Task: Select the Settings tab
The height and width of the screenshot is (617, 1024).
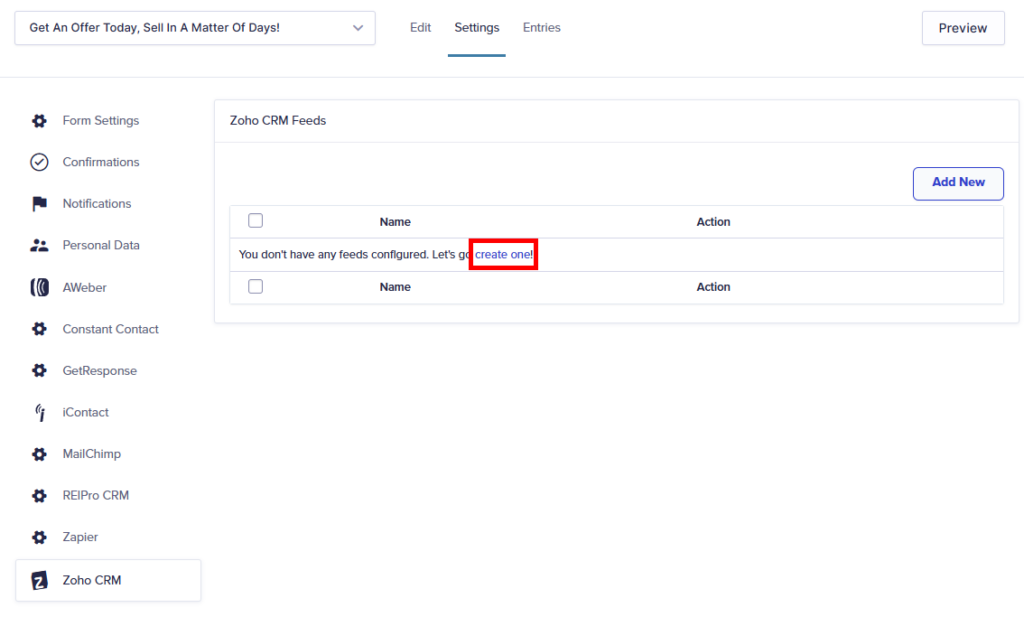Action: [477, 28]
